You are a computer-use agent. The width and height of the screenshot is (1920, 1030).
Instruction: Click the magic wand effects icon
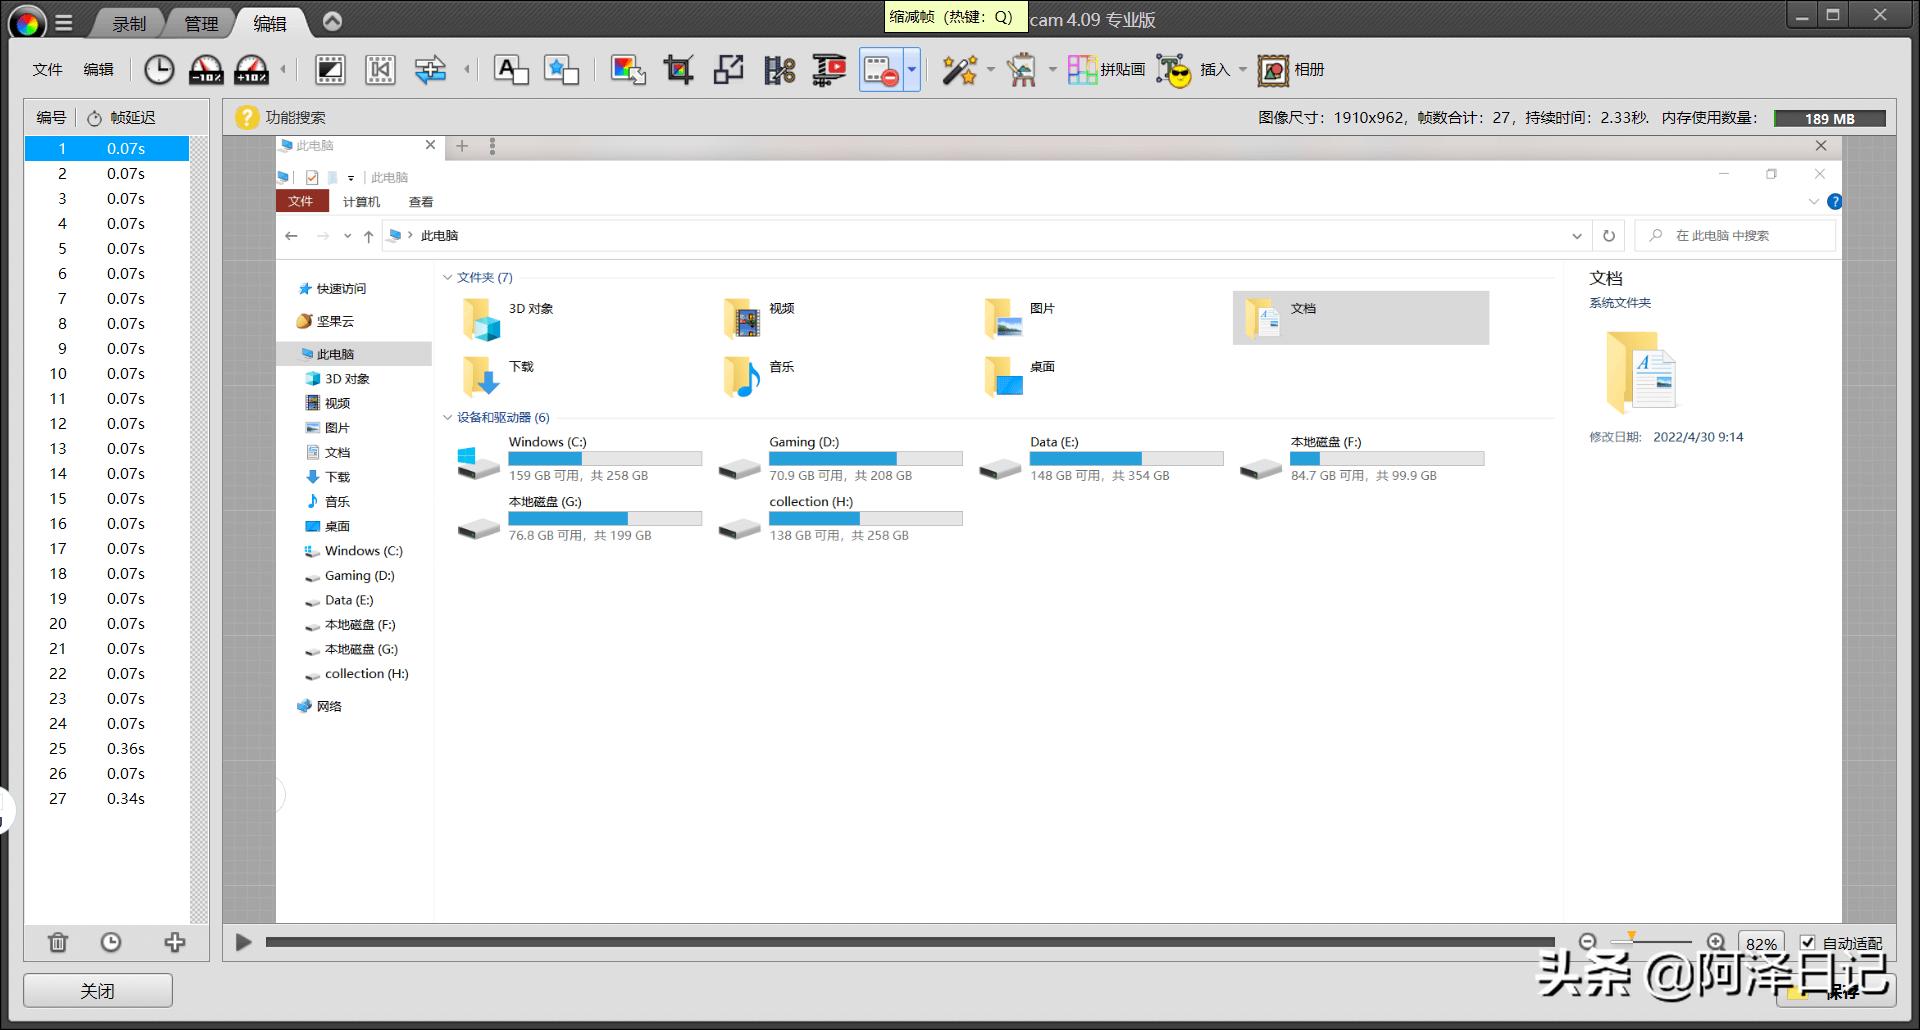[959, 70]
